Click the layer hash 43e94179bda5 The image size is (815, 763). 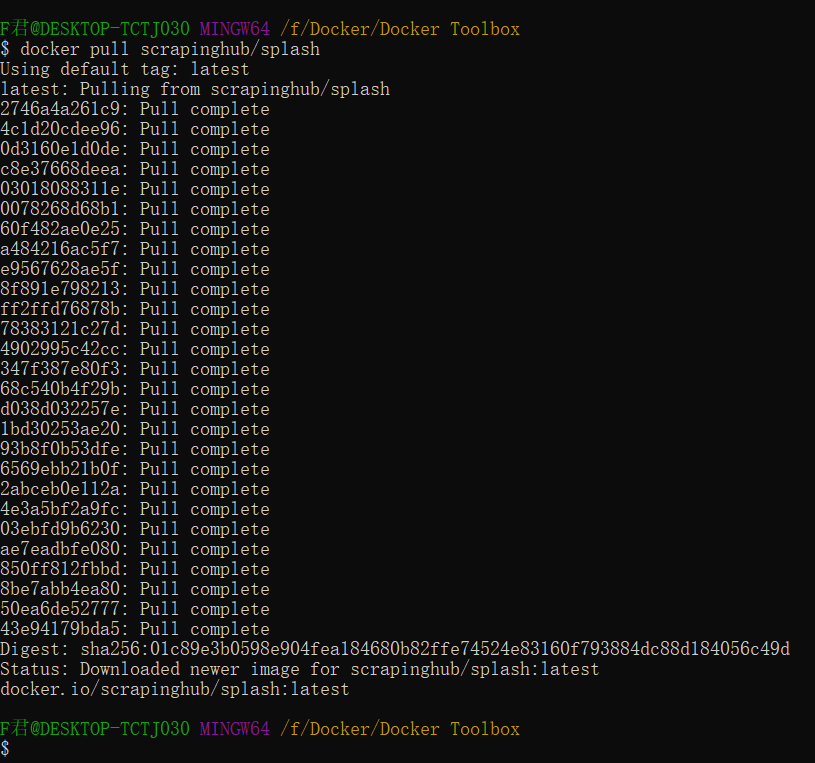coord(55,628)
